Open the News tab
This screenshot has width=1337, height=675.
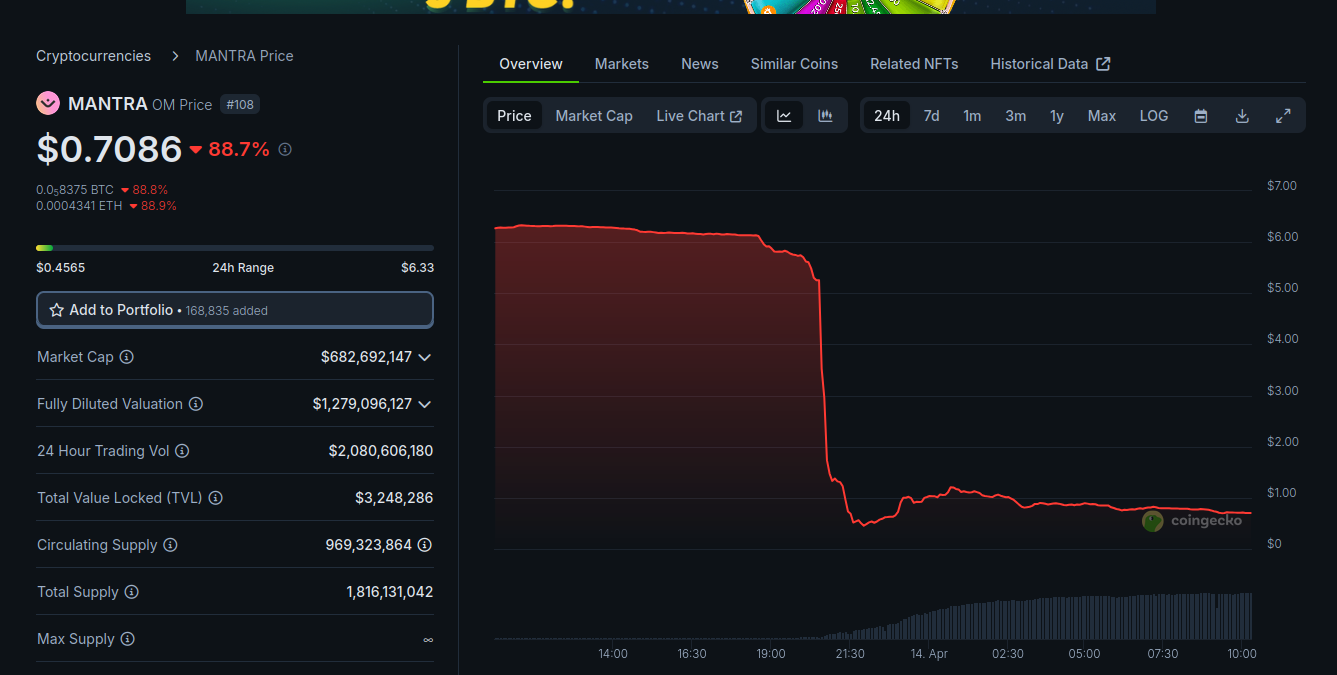click(700, 64)
